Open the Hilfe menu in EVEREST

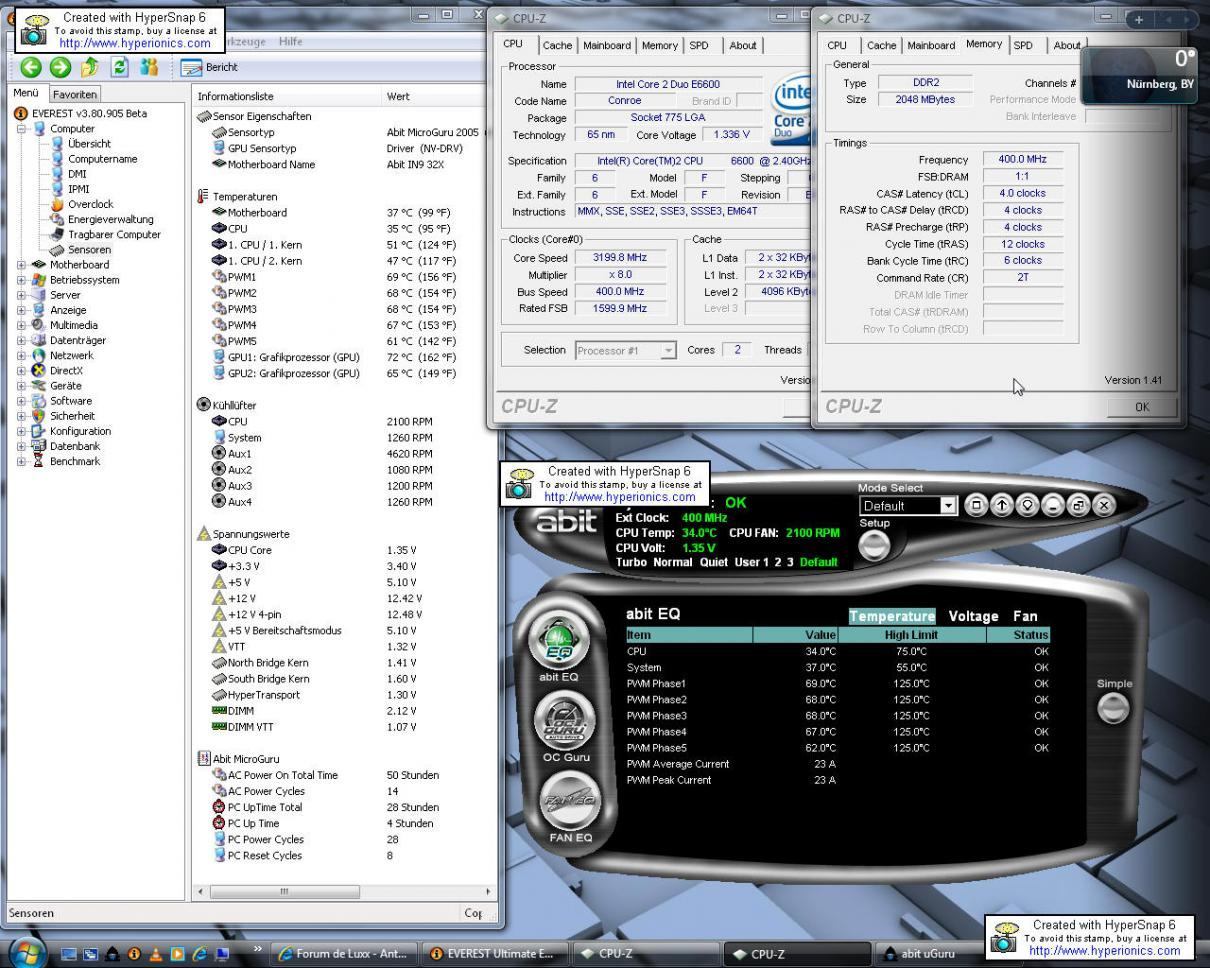[291, 41]
